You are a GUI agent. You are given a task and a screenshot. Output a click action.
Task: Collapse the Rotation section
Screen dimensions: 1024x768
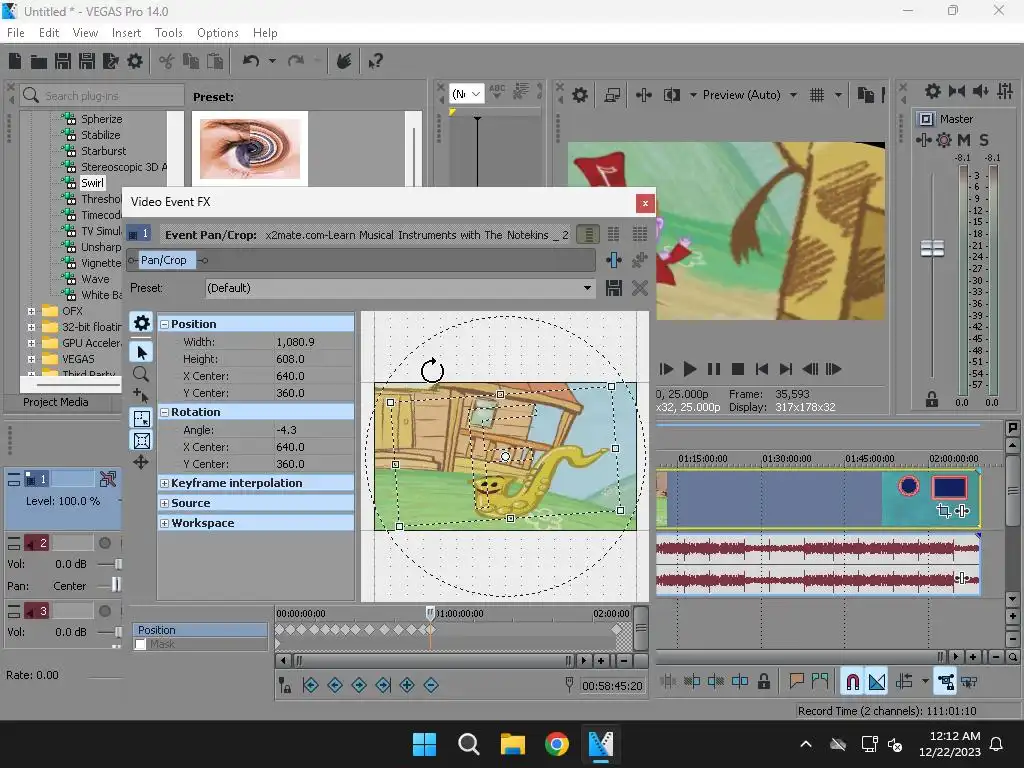click(165, 413)
